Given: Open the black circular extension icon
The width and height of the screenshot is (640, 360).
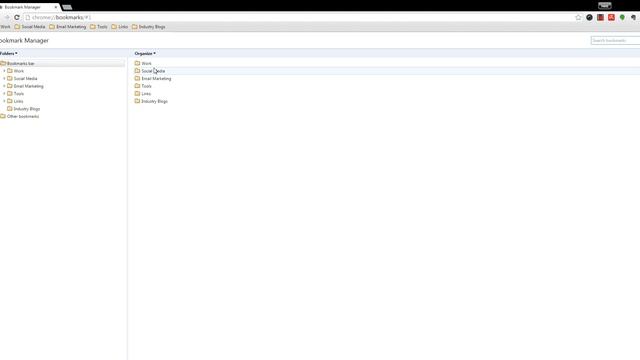Looking at the screenshot, I should 589,18.
